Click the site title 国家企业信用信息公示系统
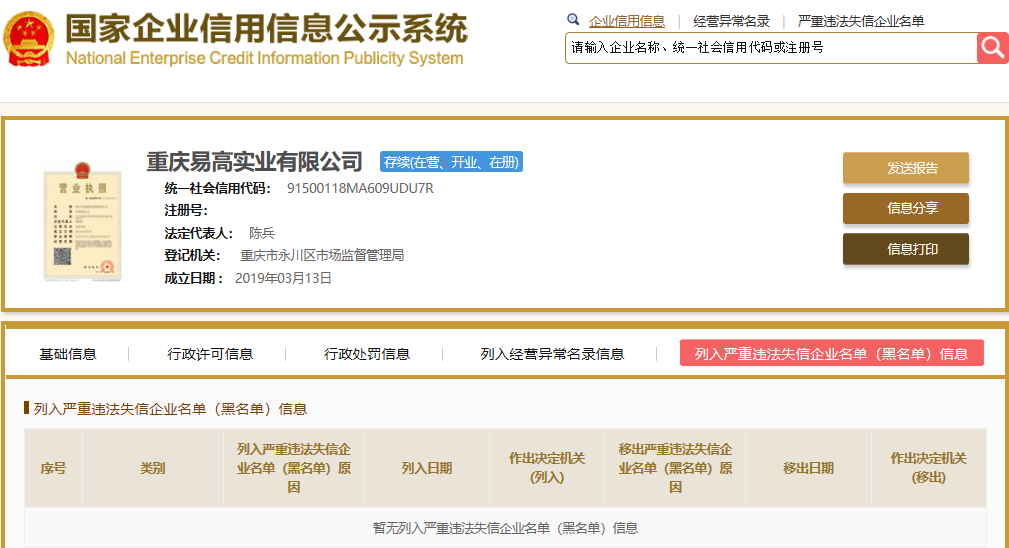 pos(266,28)
